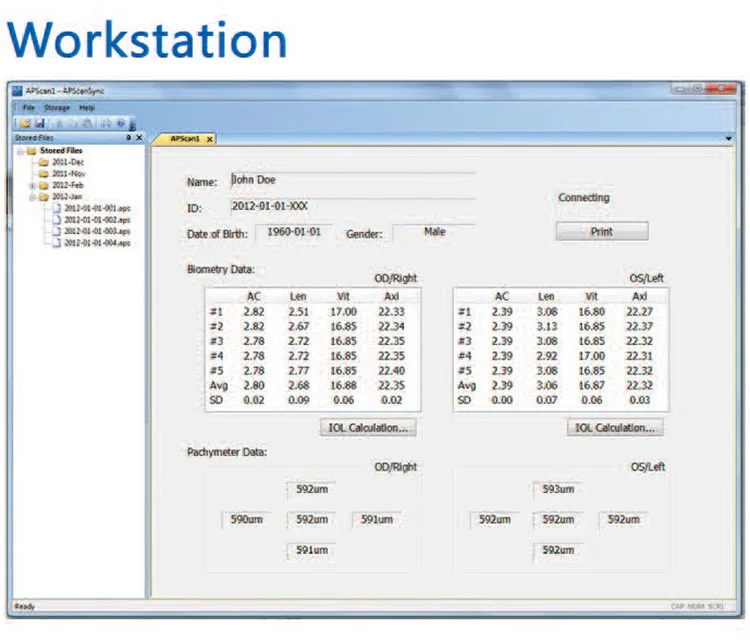Click the Open folder toolbar icon
Viewport: 750px width, 641px height.
coord(26,122)
